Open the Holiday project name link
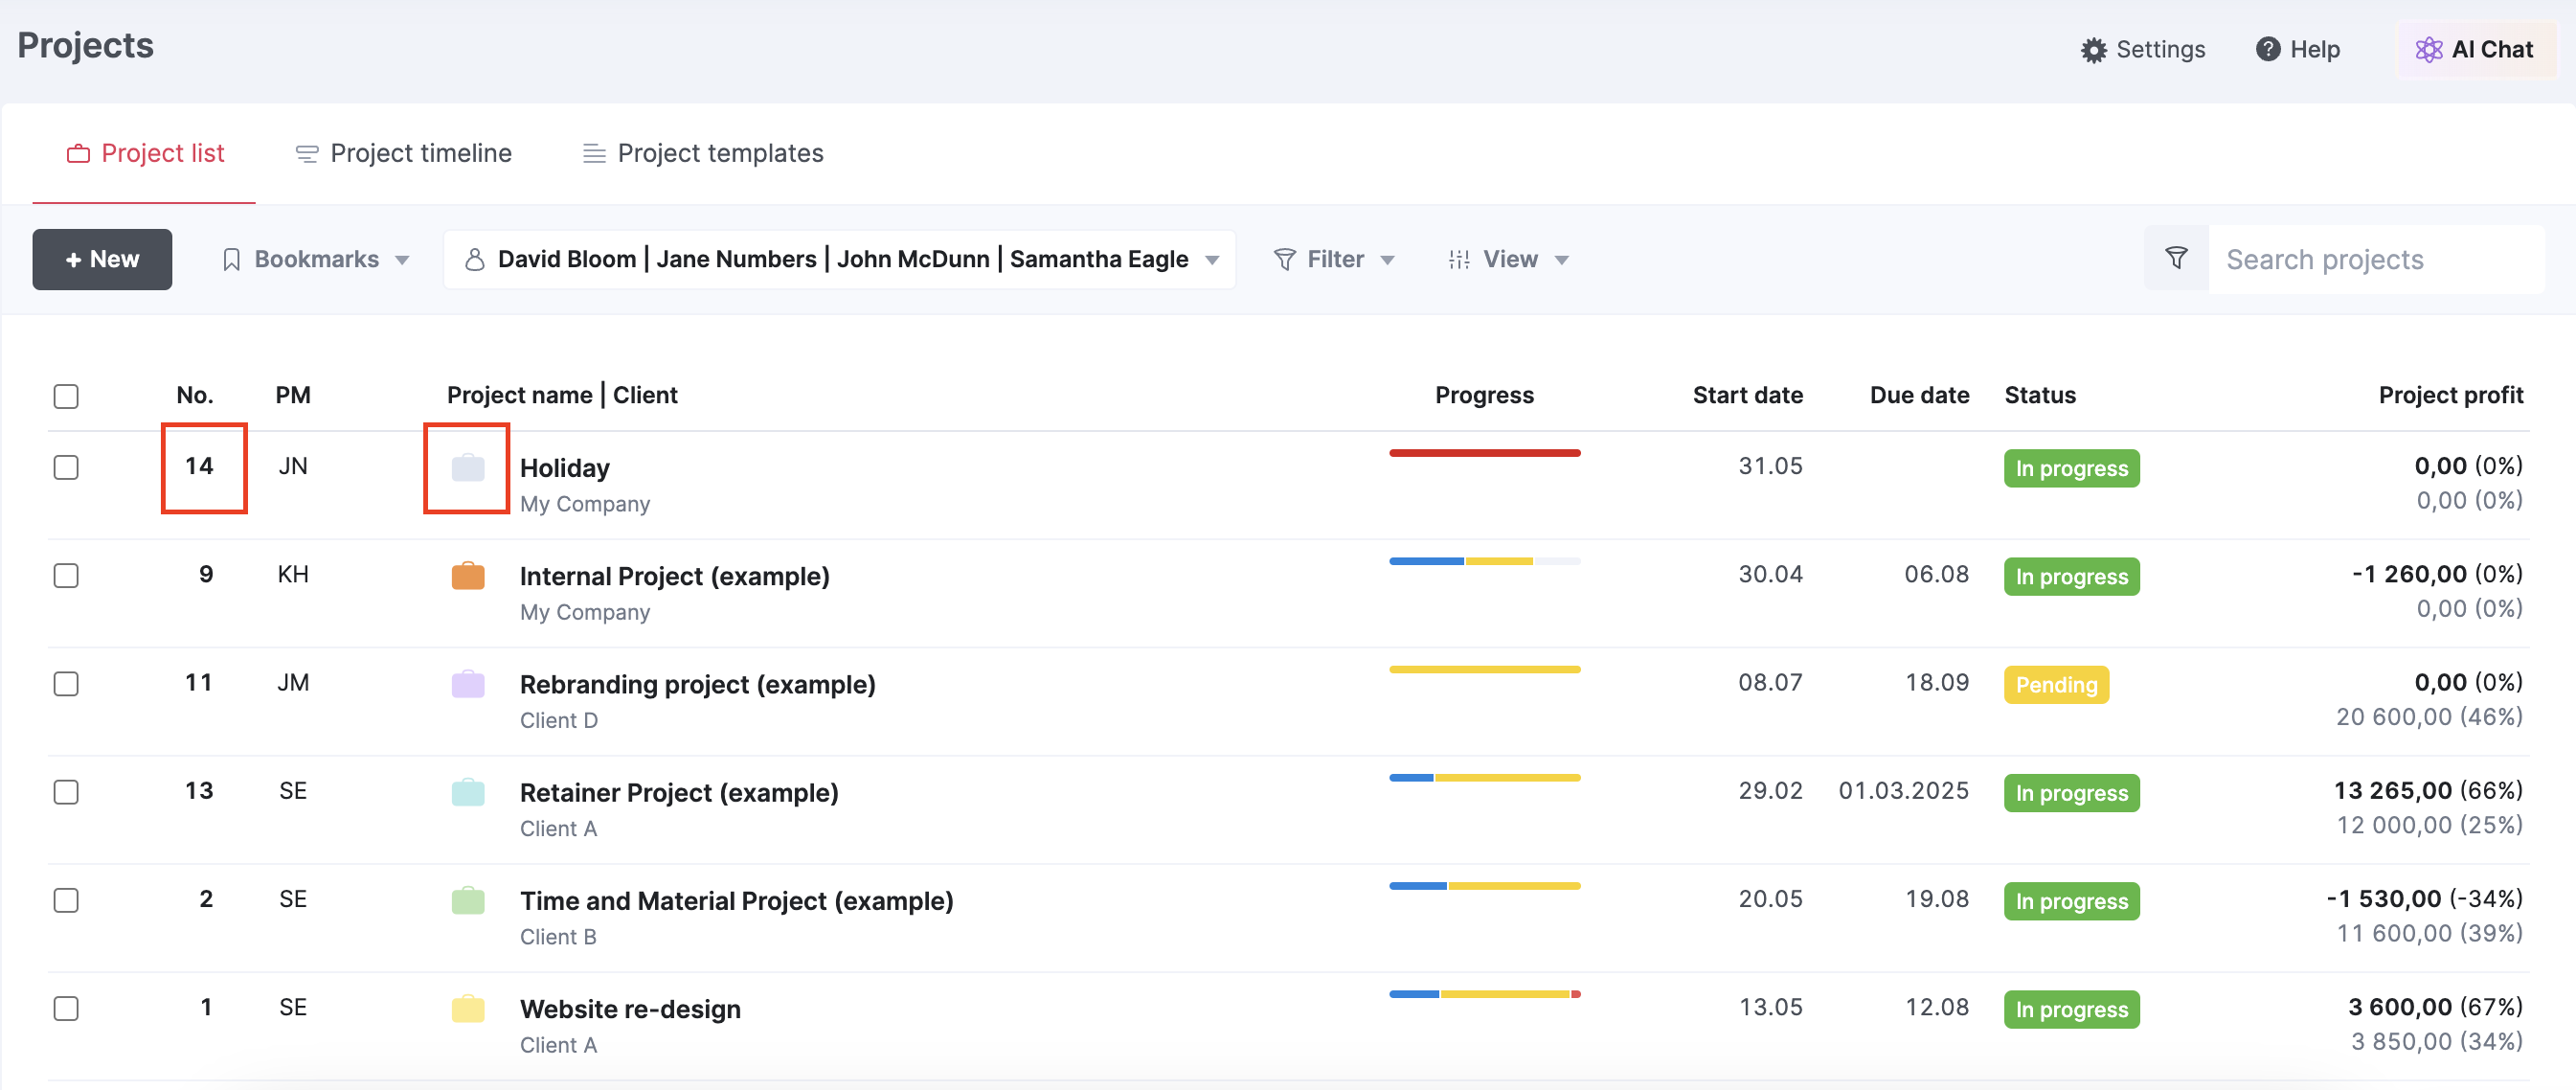 (565, 468)
